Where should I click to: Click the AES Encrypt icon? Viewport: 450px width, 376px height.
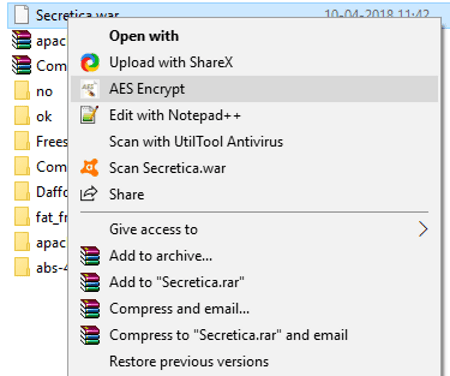coord(90,89)
